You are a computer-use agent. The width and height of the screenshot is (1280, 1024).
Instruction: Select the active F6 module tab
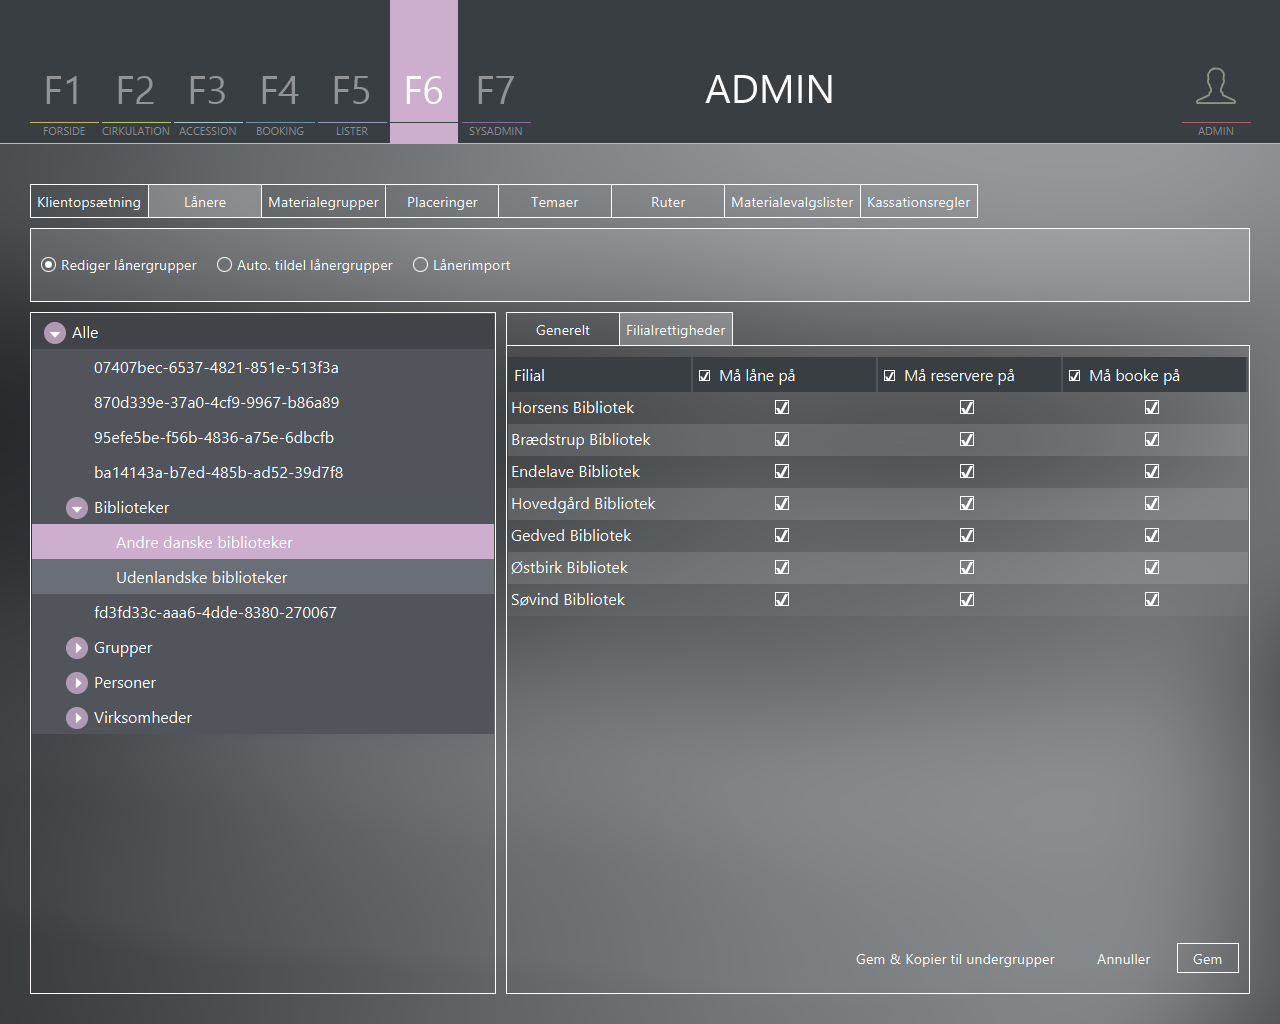point(424,72)
